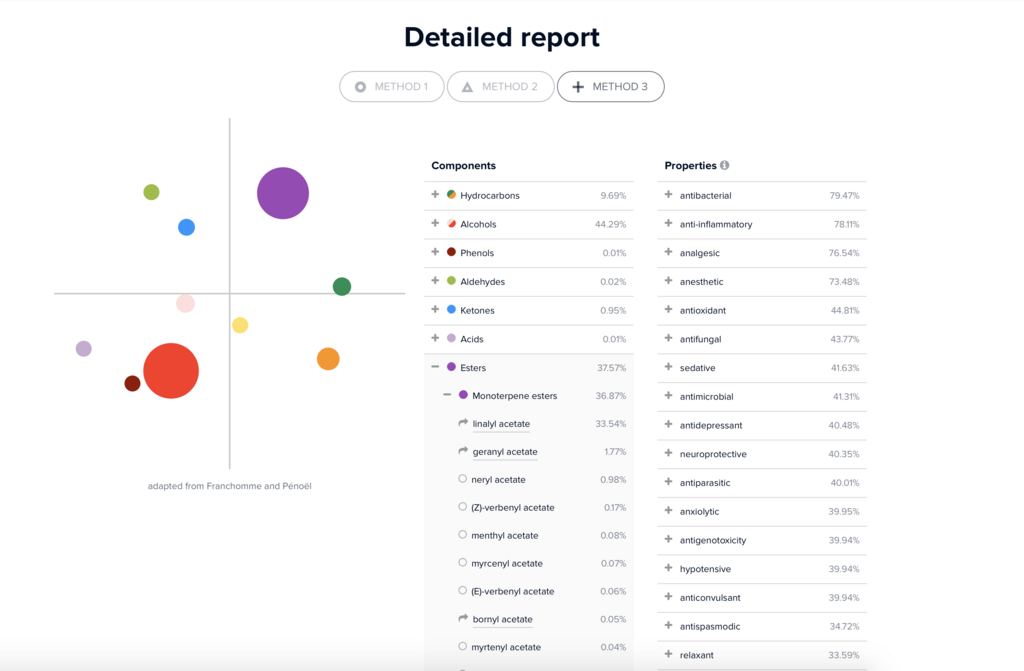Expand the anesthetic property row
1024x671 pixels.
(668, 281)
